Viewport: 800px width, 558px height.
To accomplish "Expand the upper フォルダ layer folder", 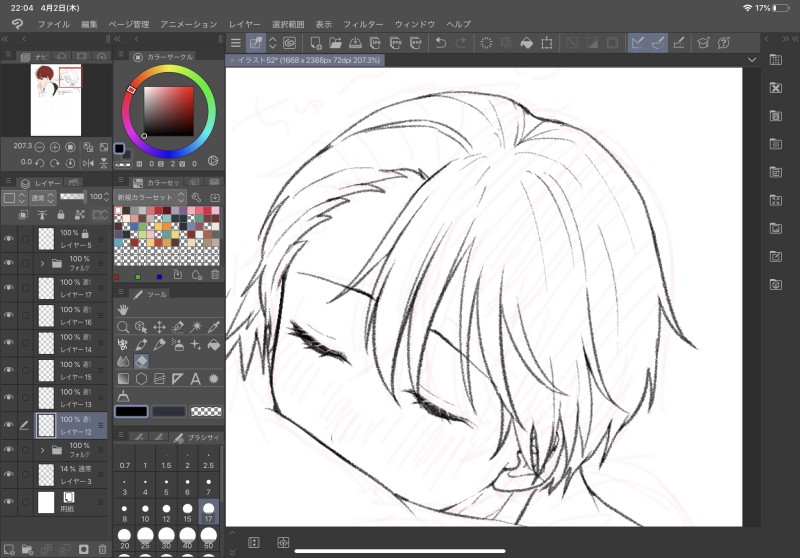I will (42, 264).
